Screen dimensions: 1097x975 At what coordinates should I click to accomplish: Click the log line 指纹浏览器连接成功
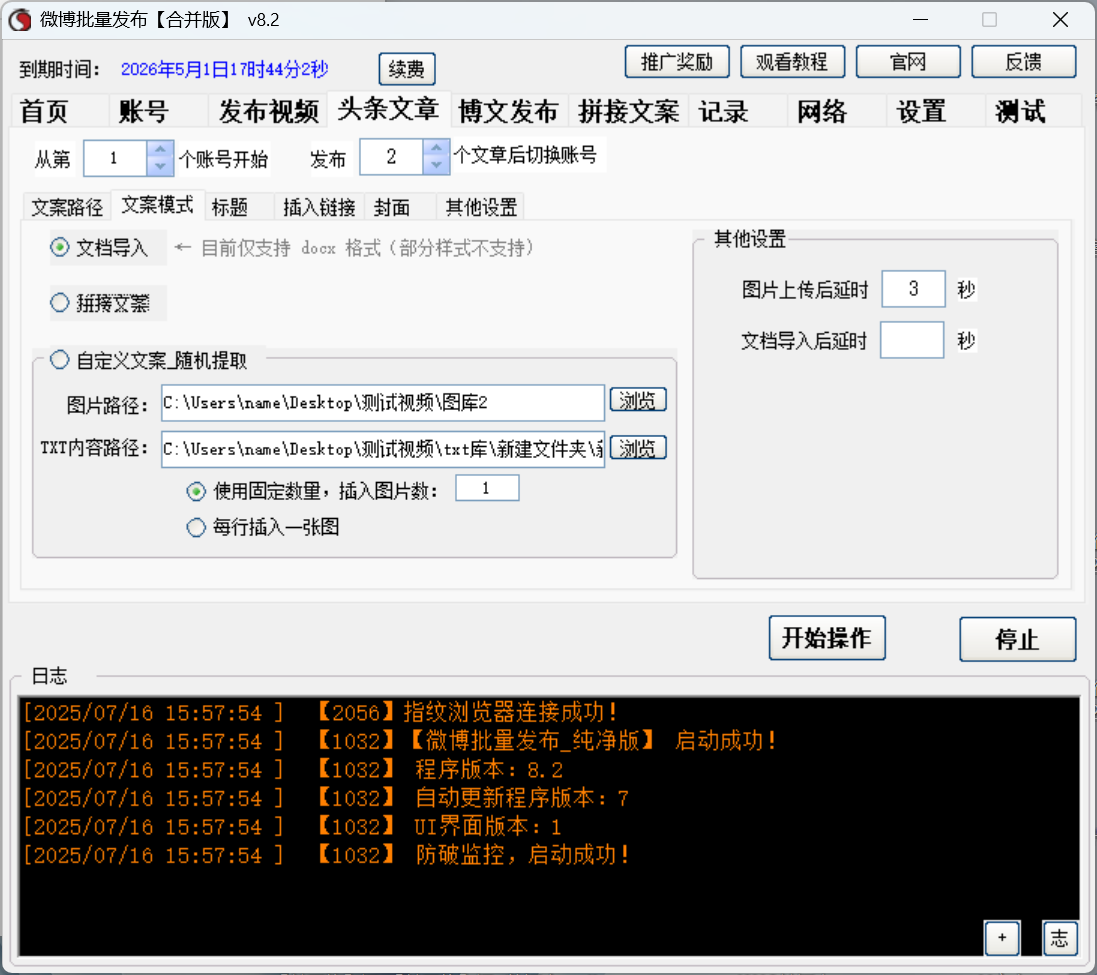320,712
